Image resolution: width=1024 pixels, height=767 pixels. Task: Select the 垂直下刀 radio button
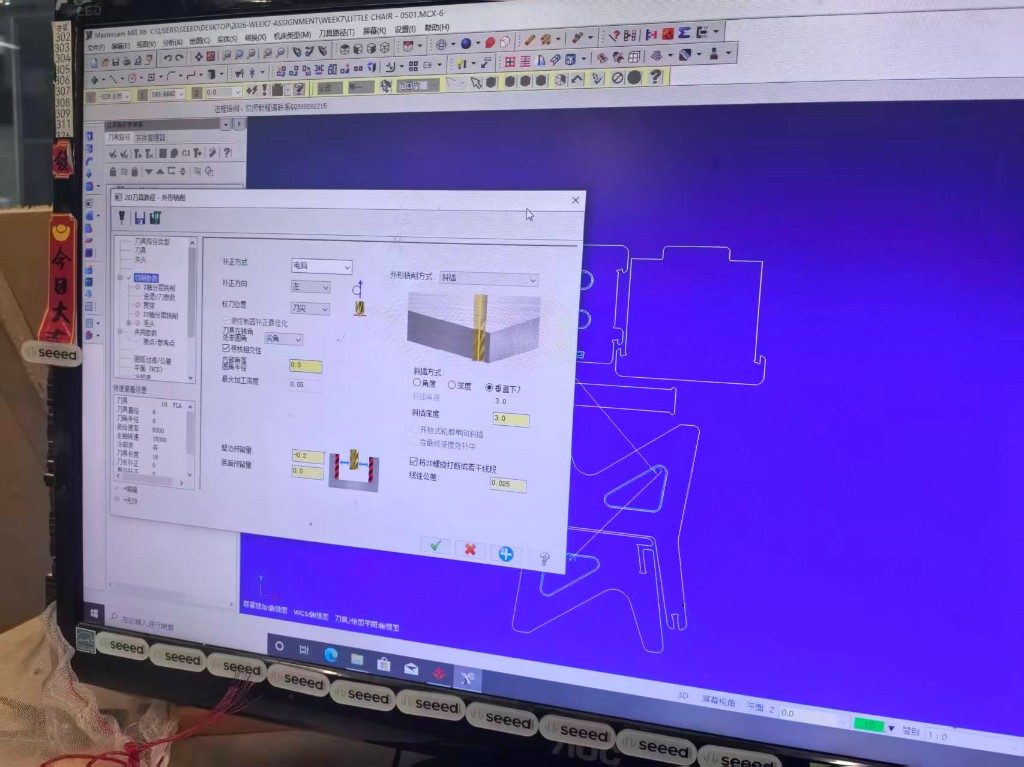pyautogui.click(x=489, y=387)
